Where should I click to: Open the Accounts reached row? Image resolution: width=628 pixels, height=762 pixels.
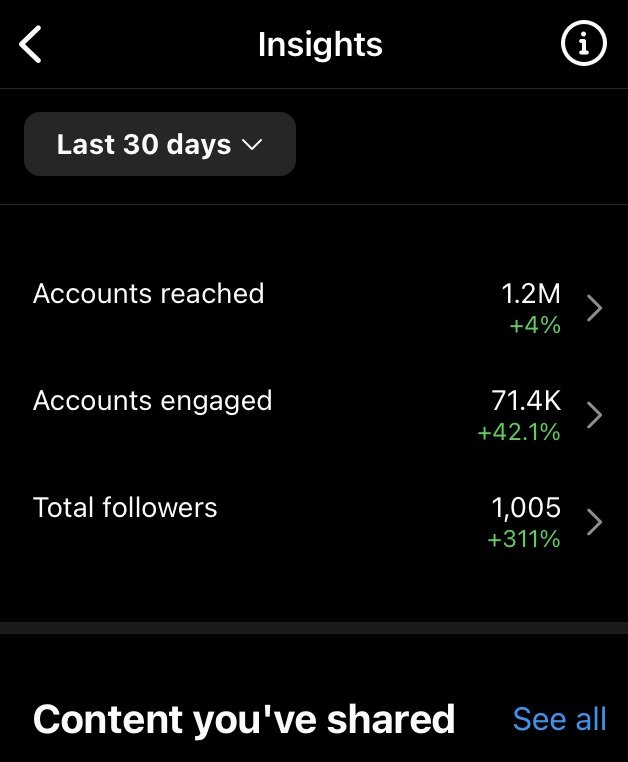314,308
